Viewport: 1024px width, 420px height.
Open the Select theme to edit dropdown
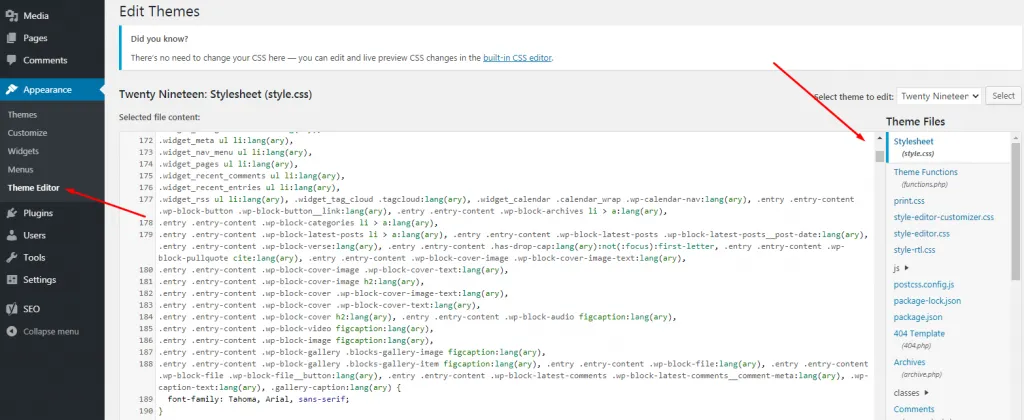pos(939,96)
